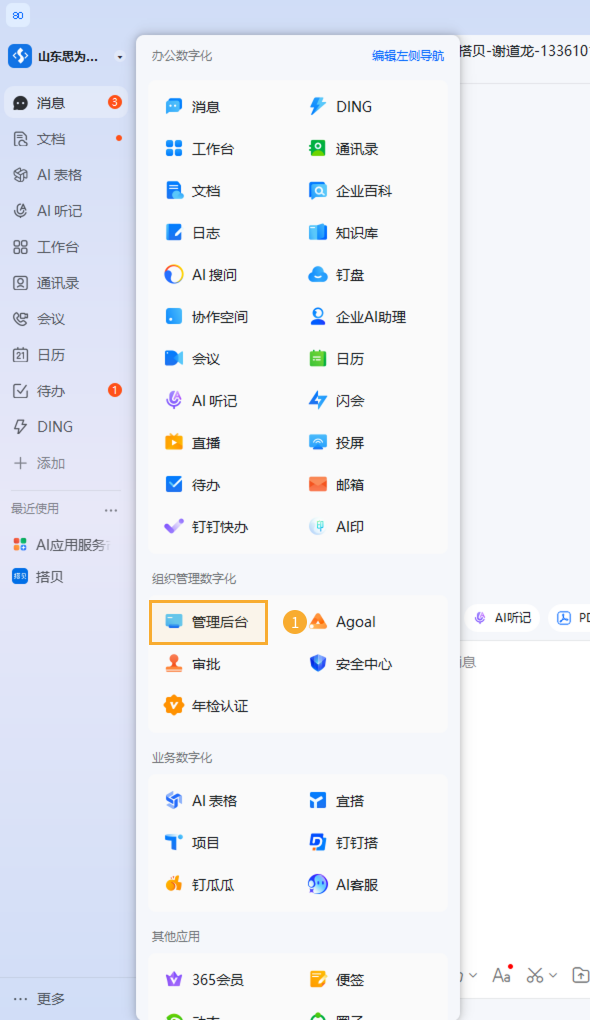Open 企业AI助理 app
Viewport: 590px width, 1020px height.
(357, 317)
